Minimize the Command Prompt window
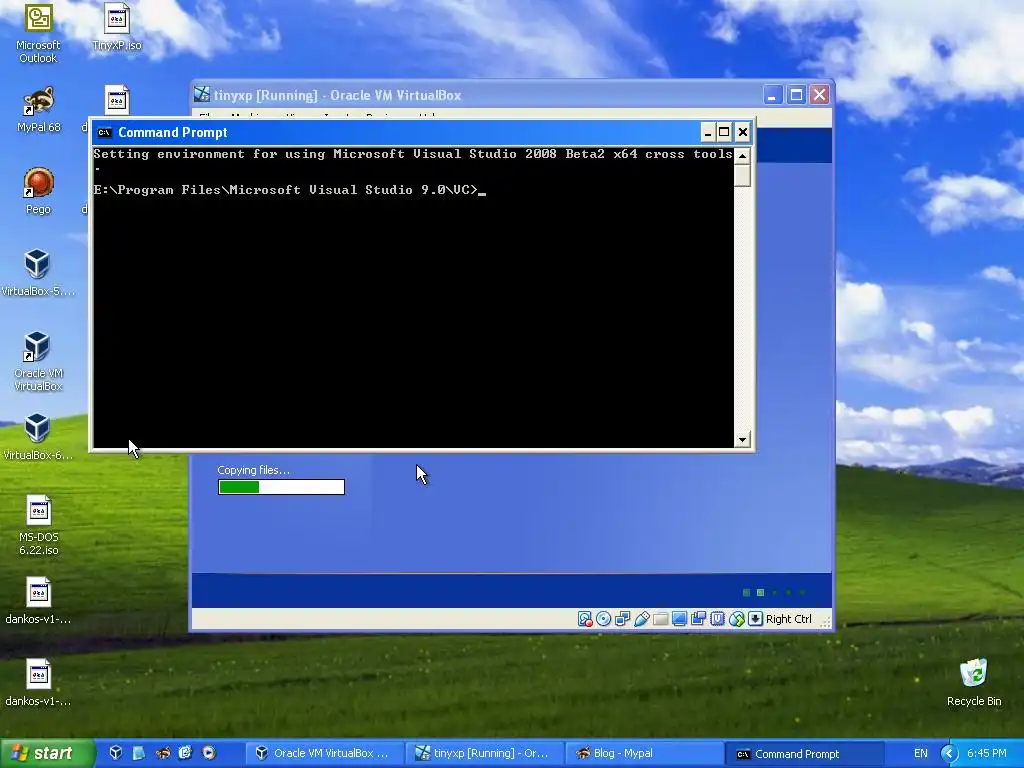 pyautogui.click(x=707, y=133)
